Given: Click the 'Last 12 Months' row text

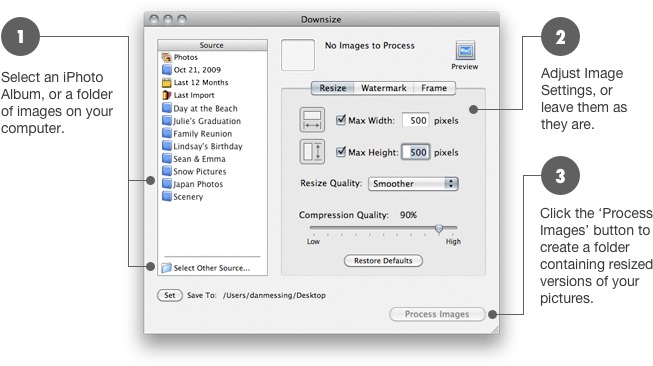Looking at the screenshot, I should pyautogui.click(x=201, y=82).
